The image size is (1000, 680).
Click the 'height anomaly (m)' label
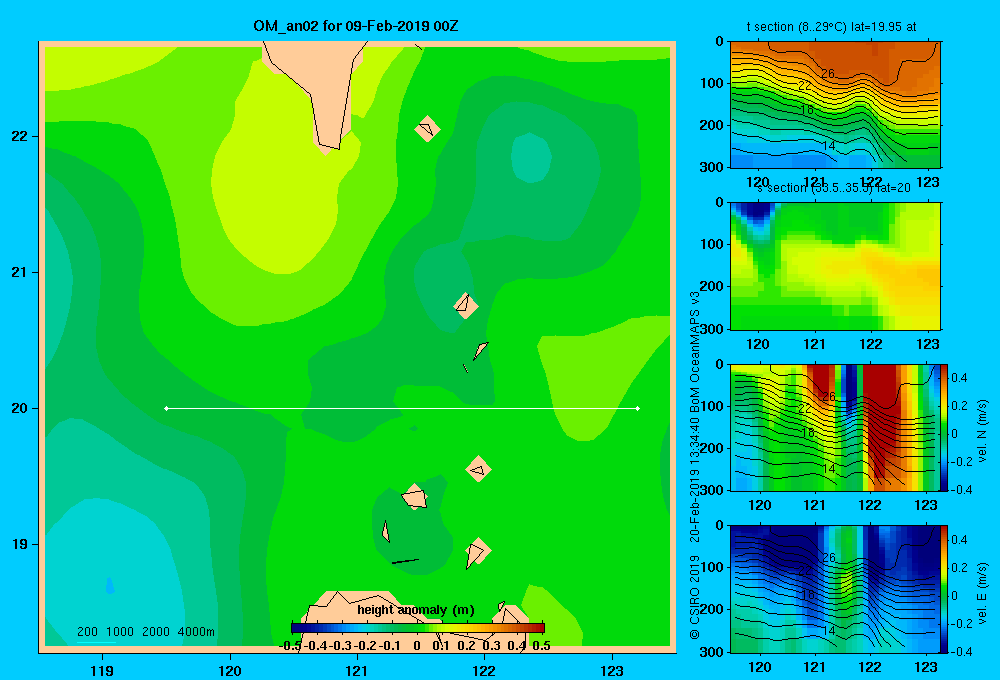[x=416, y=610]
